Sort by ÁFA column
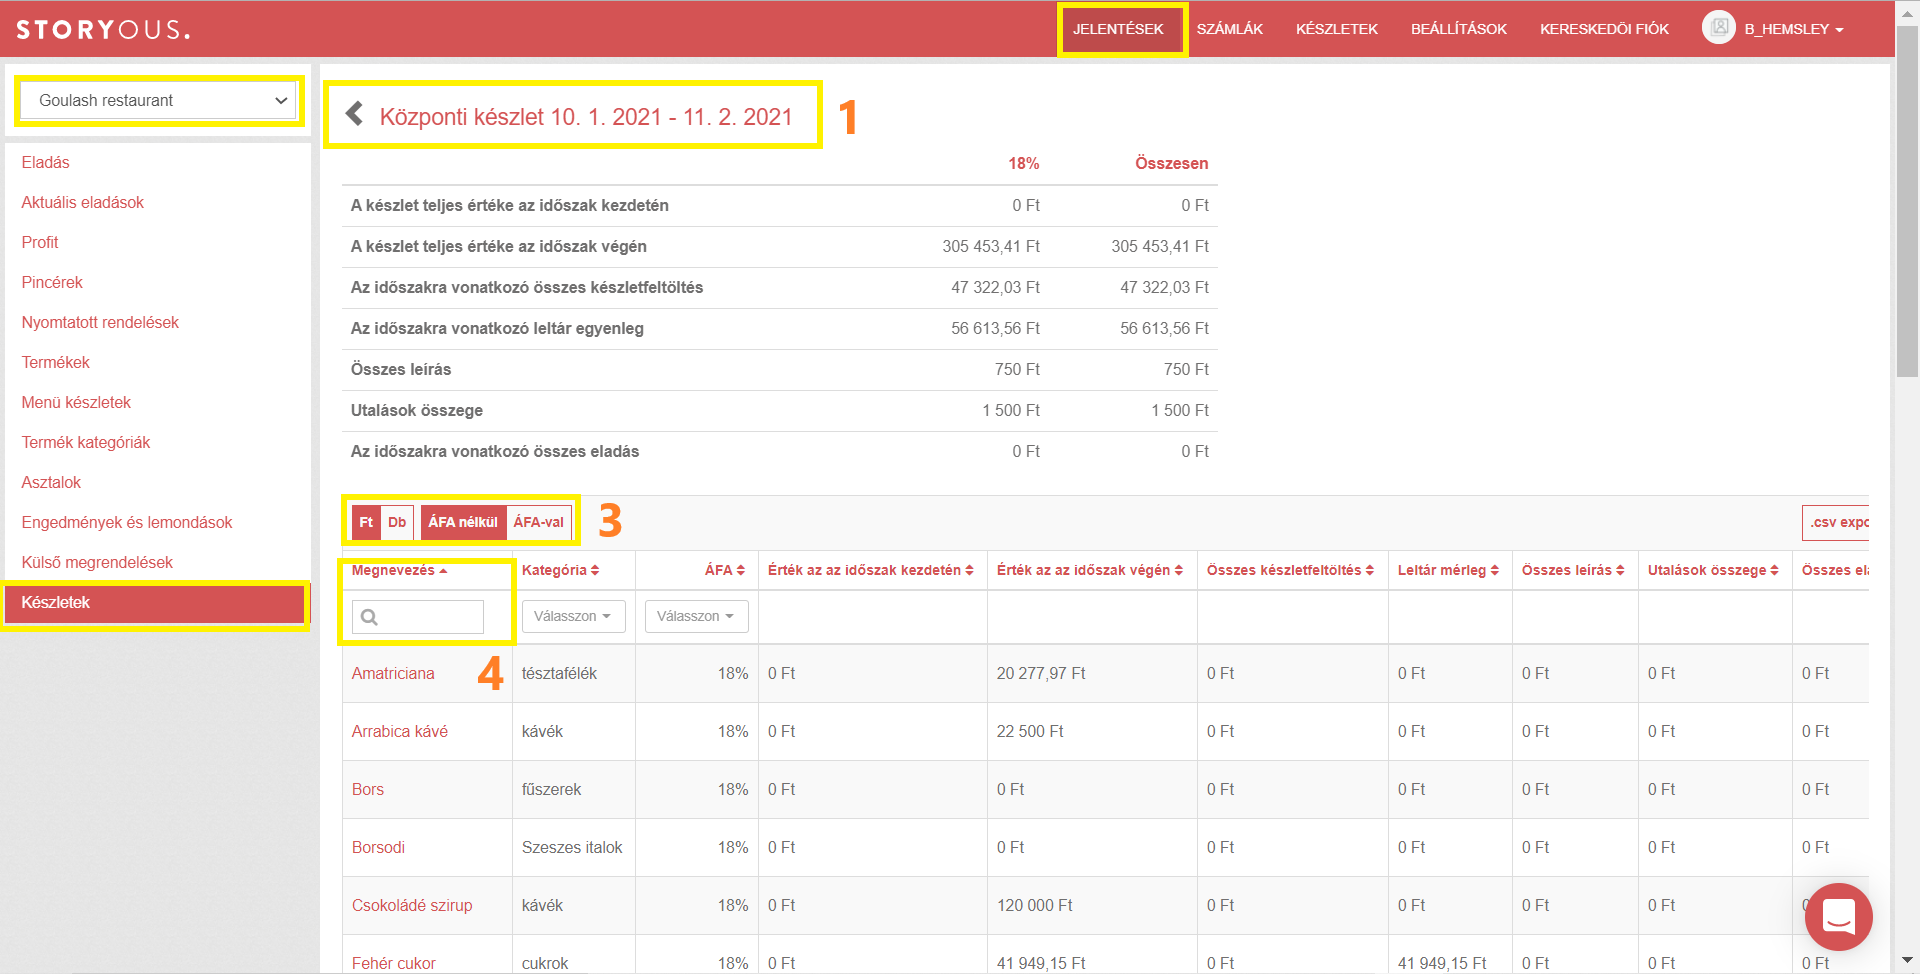The image size is (1920, 974). click(x=724, y=570)
